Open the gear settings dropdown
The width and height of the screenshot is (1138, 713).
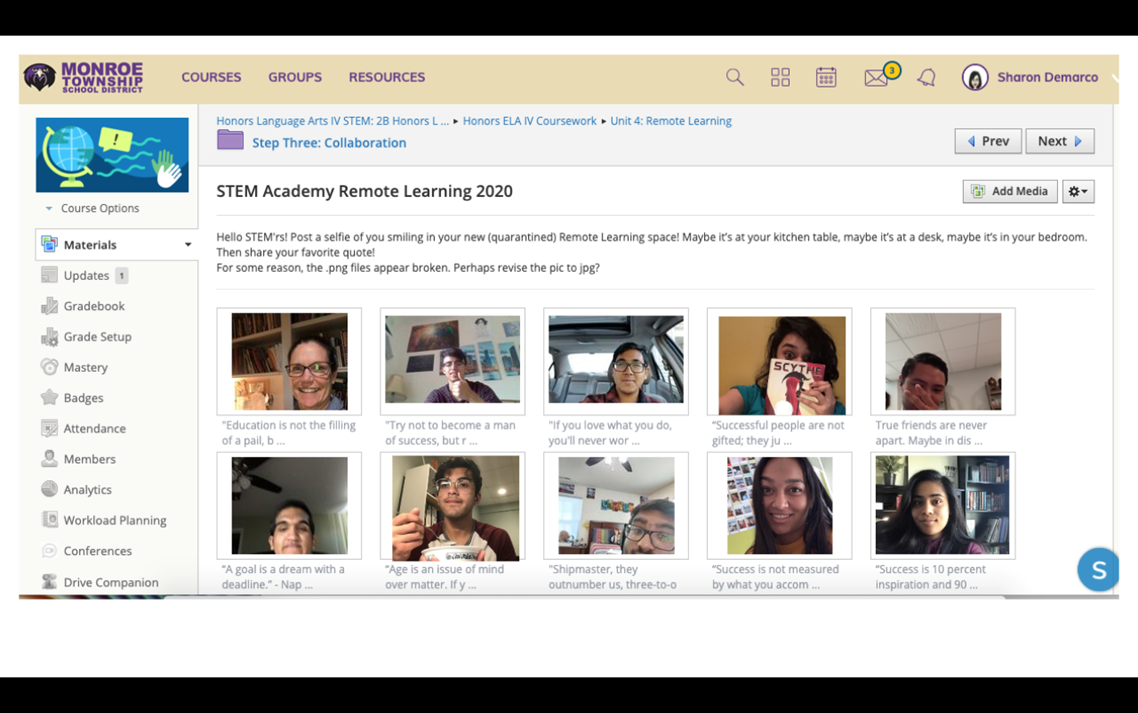(1078, 191)
